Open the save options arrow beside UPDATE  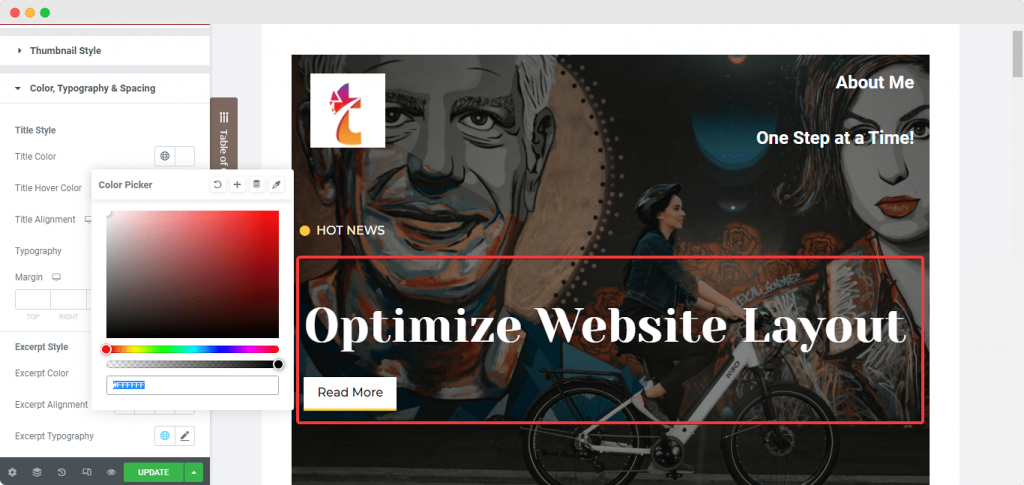[x=193, y=472]
